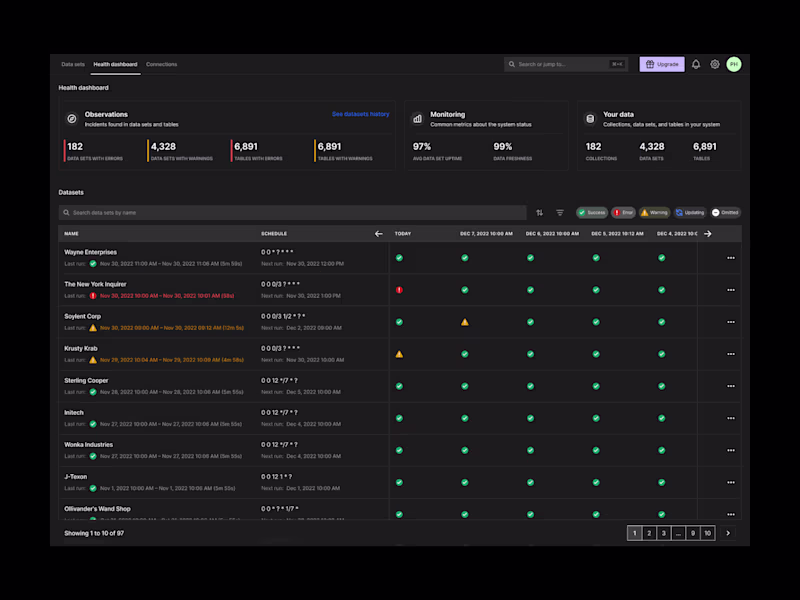Toggle the Warning status filter chip

654,213
